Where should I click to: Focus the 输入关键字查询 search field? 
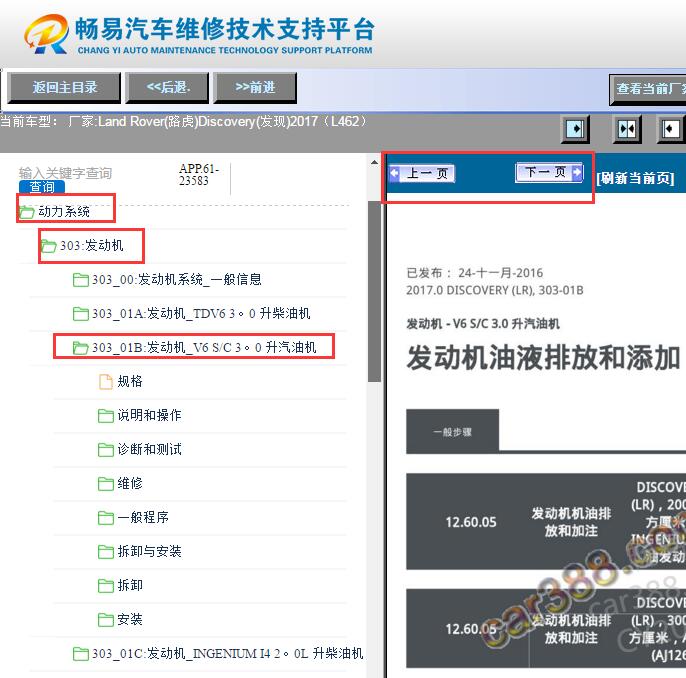point(66,173)
